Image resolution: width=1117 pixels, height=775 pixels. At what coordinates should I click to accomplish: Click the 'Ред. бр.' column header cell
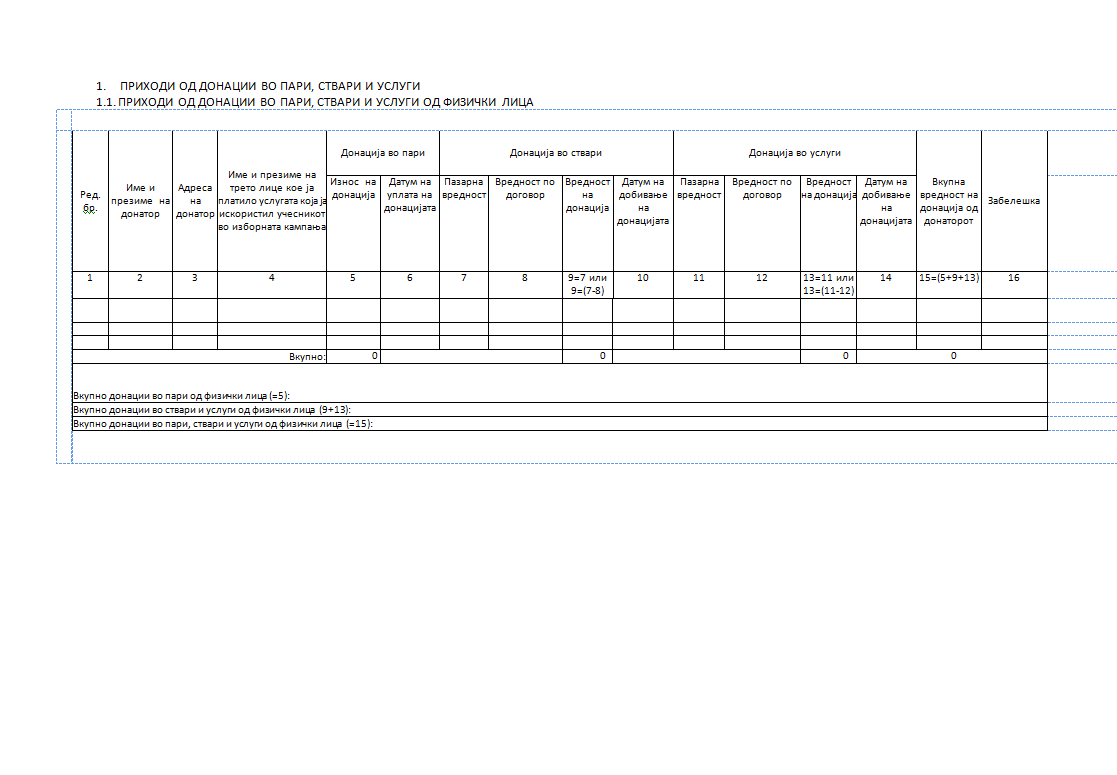pos(90,200)
